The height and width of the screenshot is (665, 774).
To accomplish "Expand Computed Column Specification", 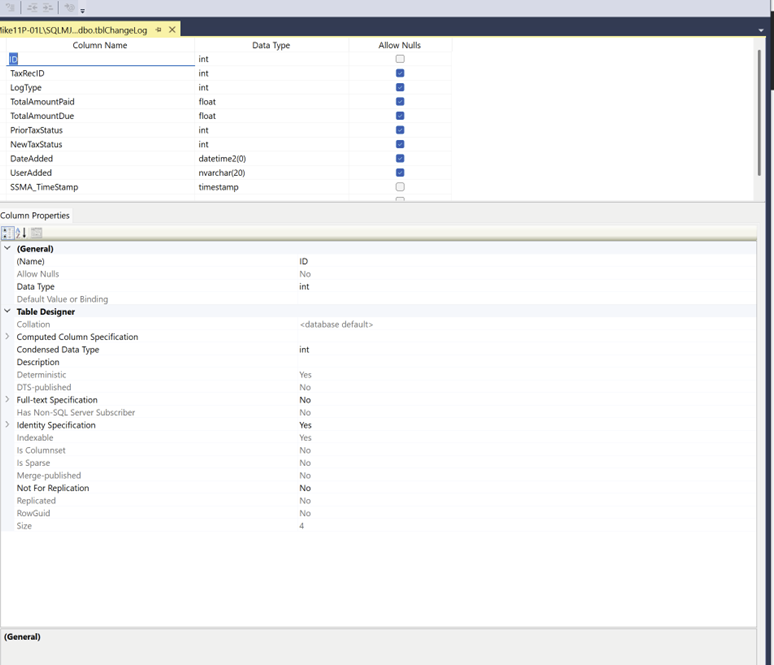I will tap(7, 336).
